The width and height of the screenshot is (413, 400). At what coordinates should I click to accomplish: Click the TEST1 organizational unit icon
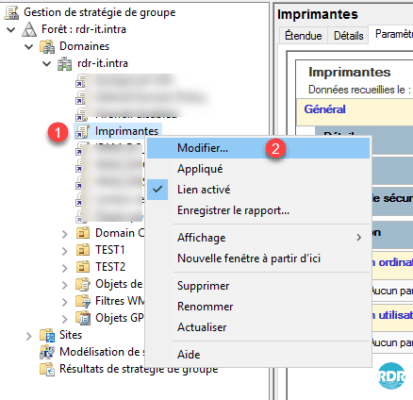point(82,250)
